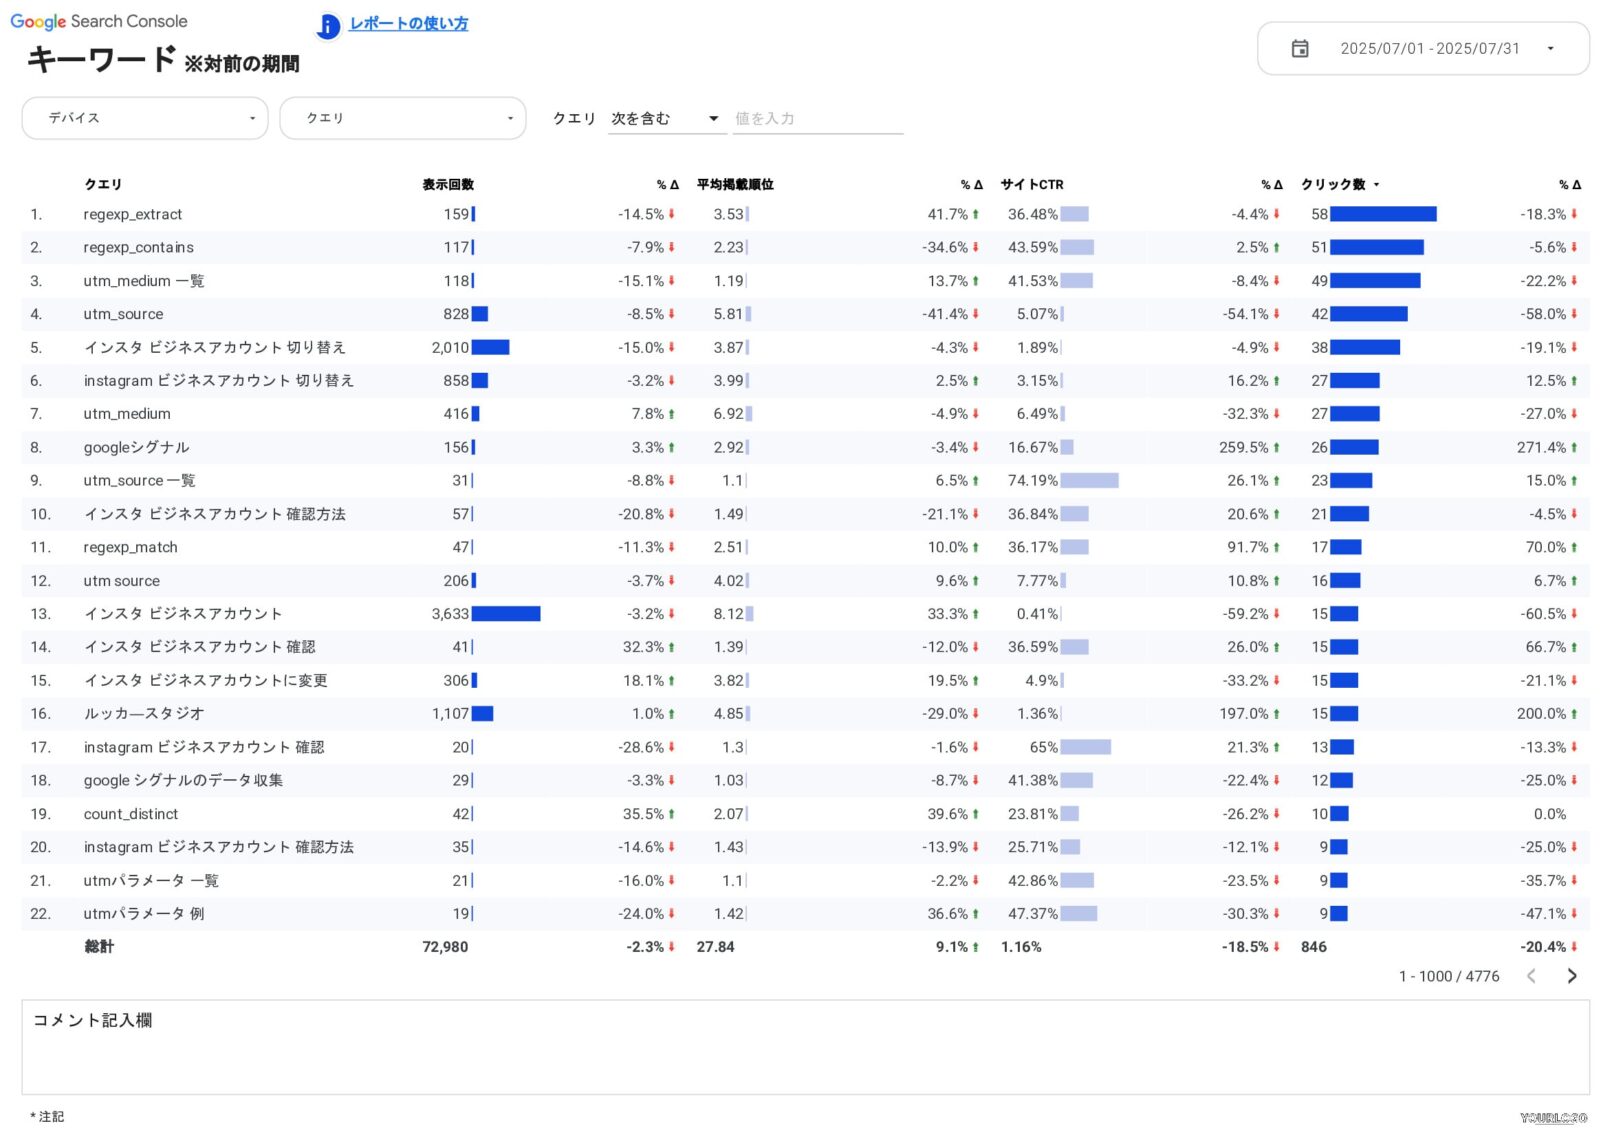Open the クエリ filter dropdown
Viewport: 1612px width, 1139px height.
point(402,118)
